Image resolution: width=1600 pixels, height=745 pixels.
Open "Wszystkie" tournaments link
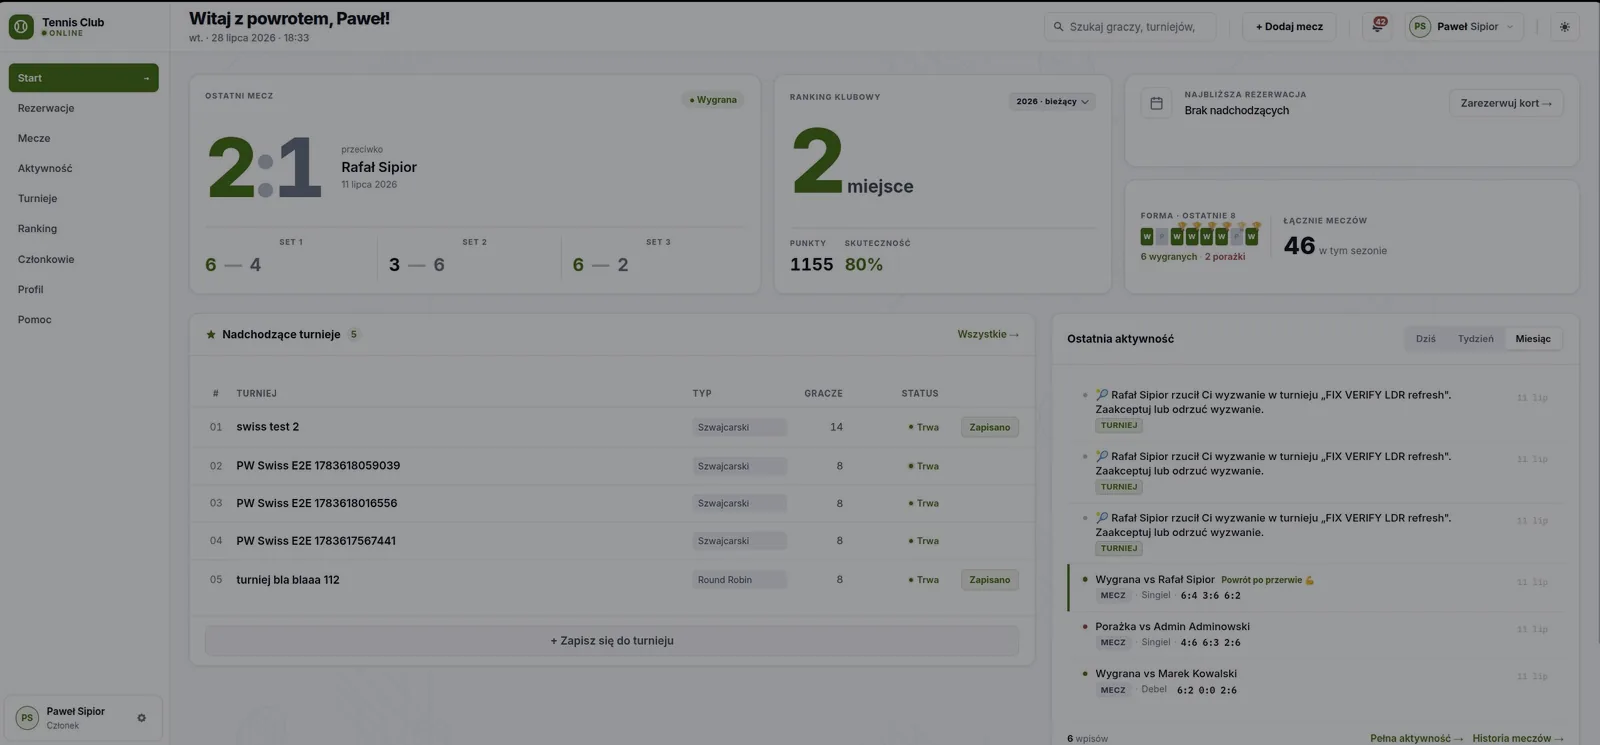[x=988, y=335]
